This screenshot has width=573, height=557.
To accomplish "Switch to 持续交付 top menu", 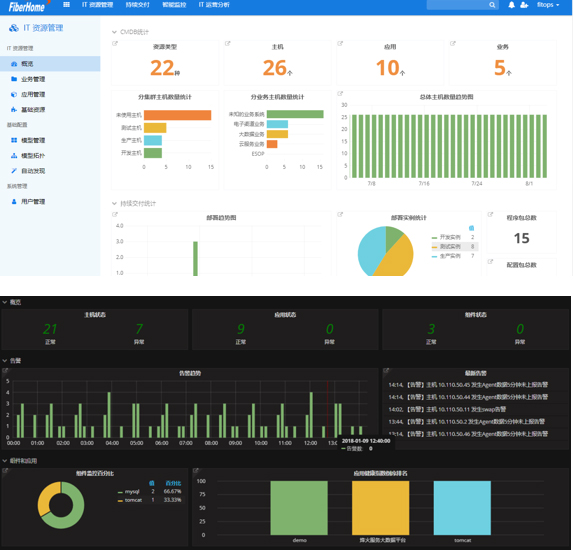I will coord(137,5).
